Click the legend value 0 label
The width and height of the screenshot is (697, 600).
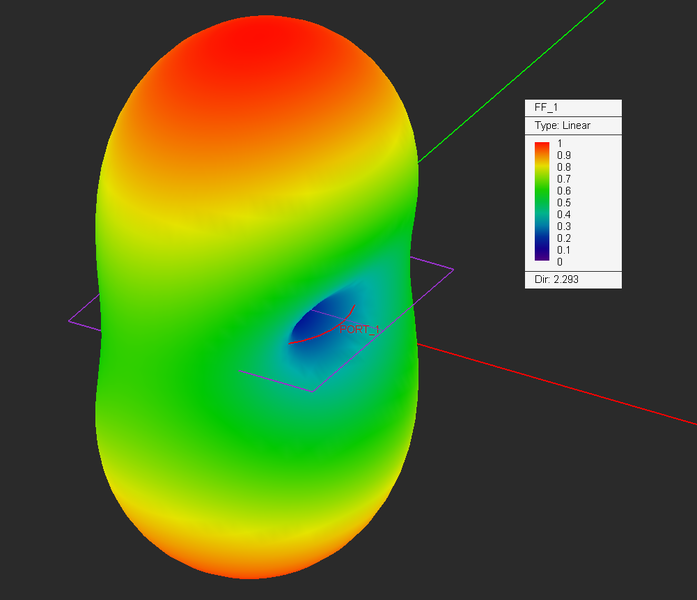pyautogui.click(x=560, y=262)
